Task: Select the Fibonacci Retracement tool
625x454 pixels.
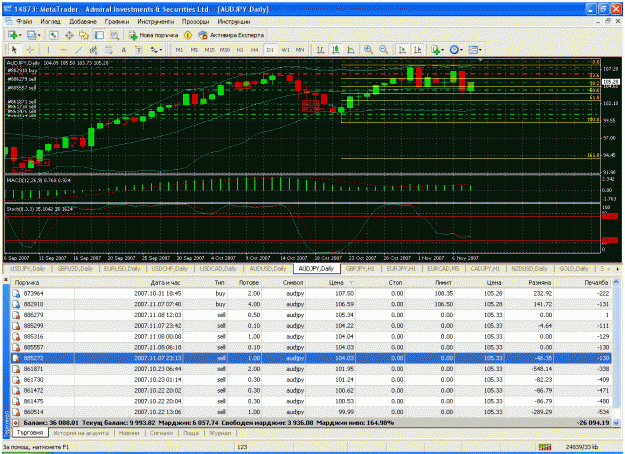Action: tap(108, 50)
